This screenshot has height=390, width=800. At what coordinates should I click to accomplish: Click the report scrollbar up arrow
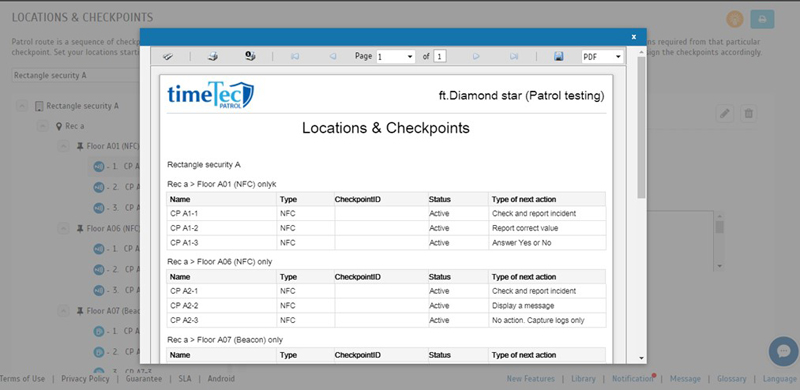tap(641, 52)
